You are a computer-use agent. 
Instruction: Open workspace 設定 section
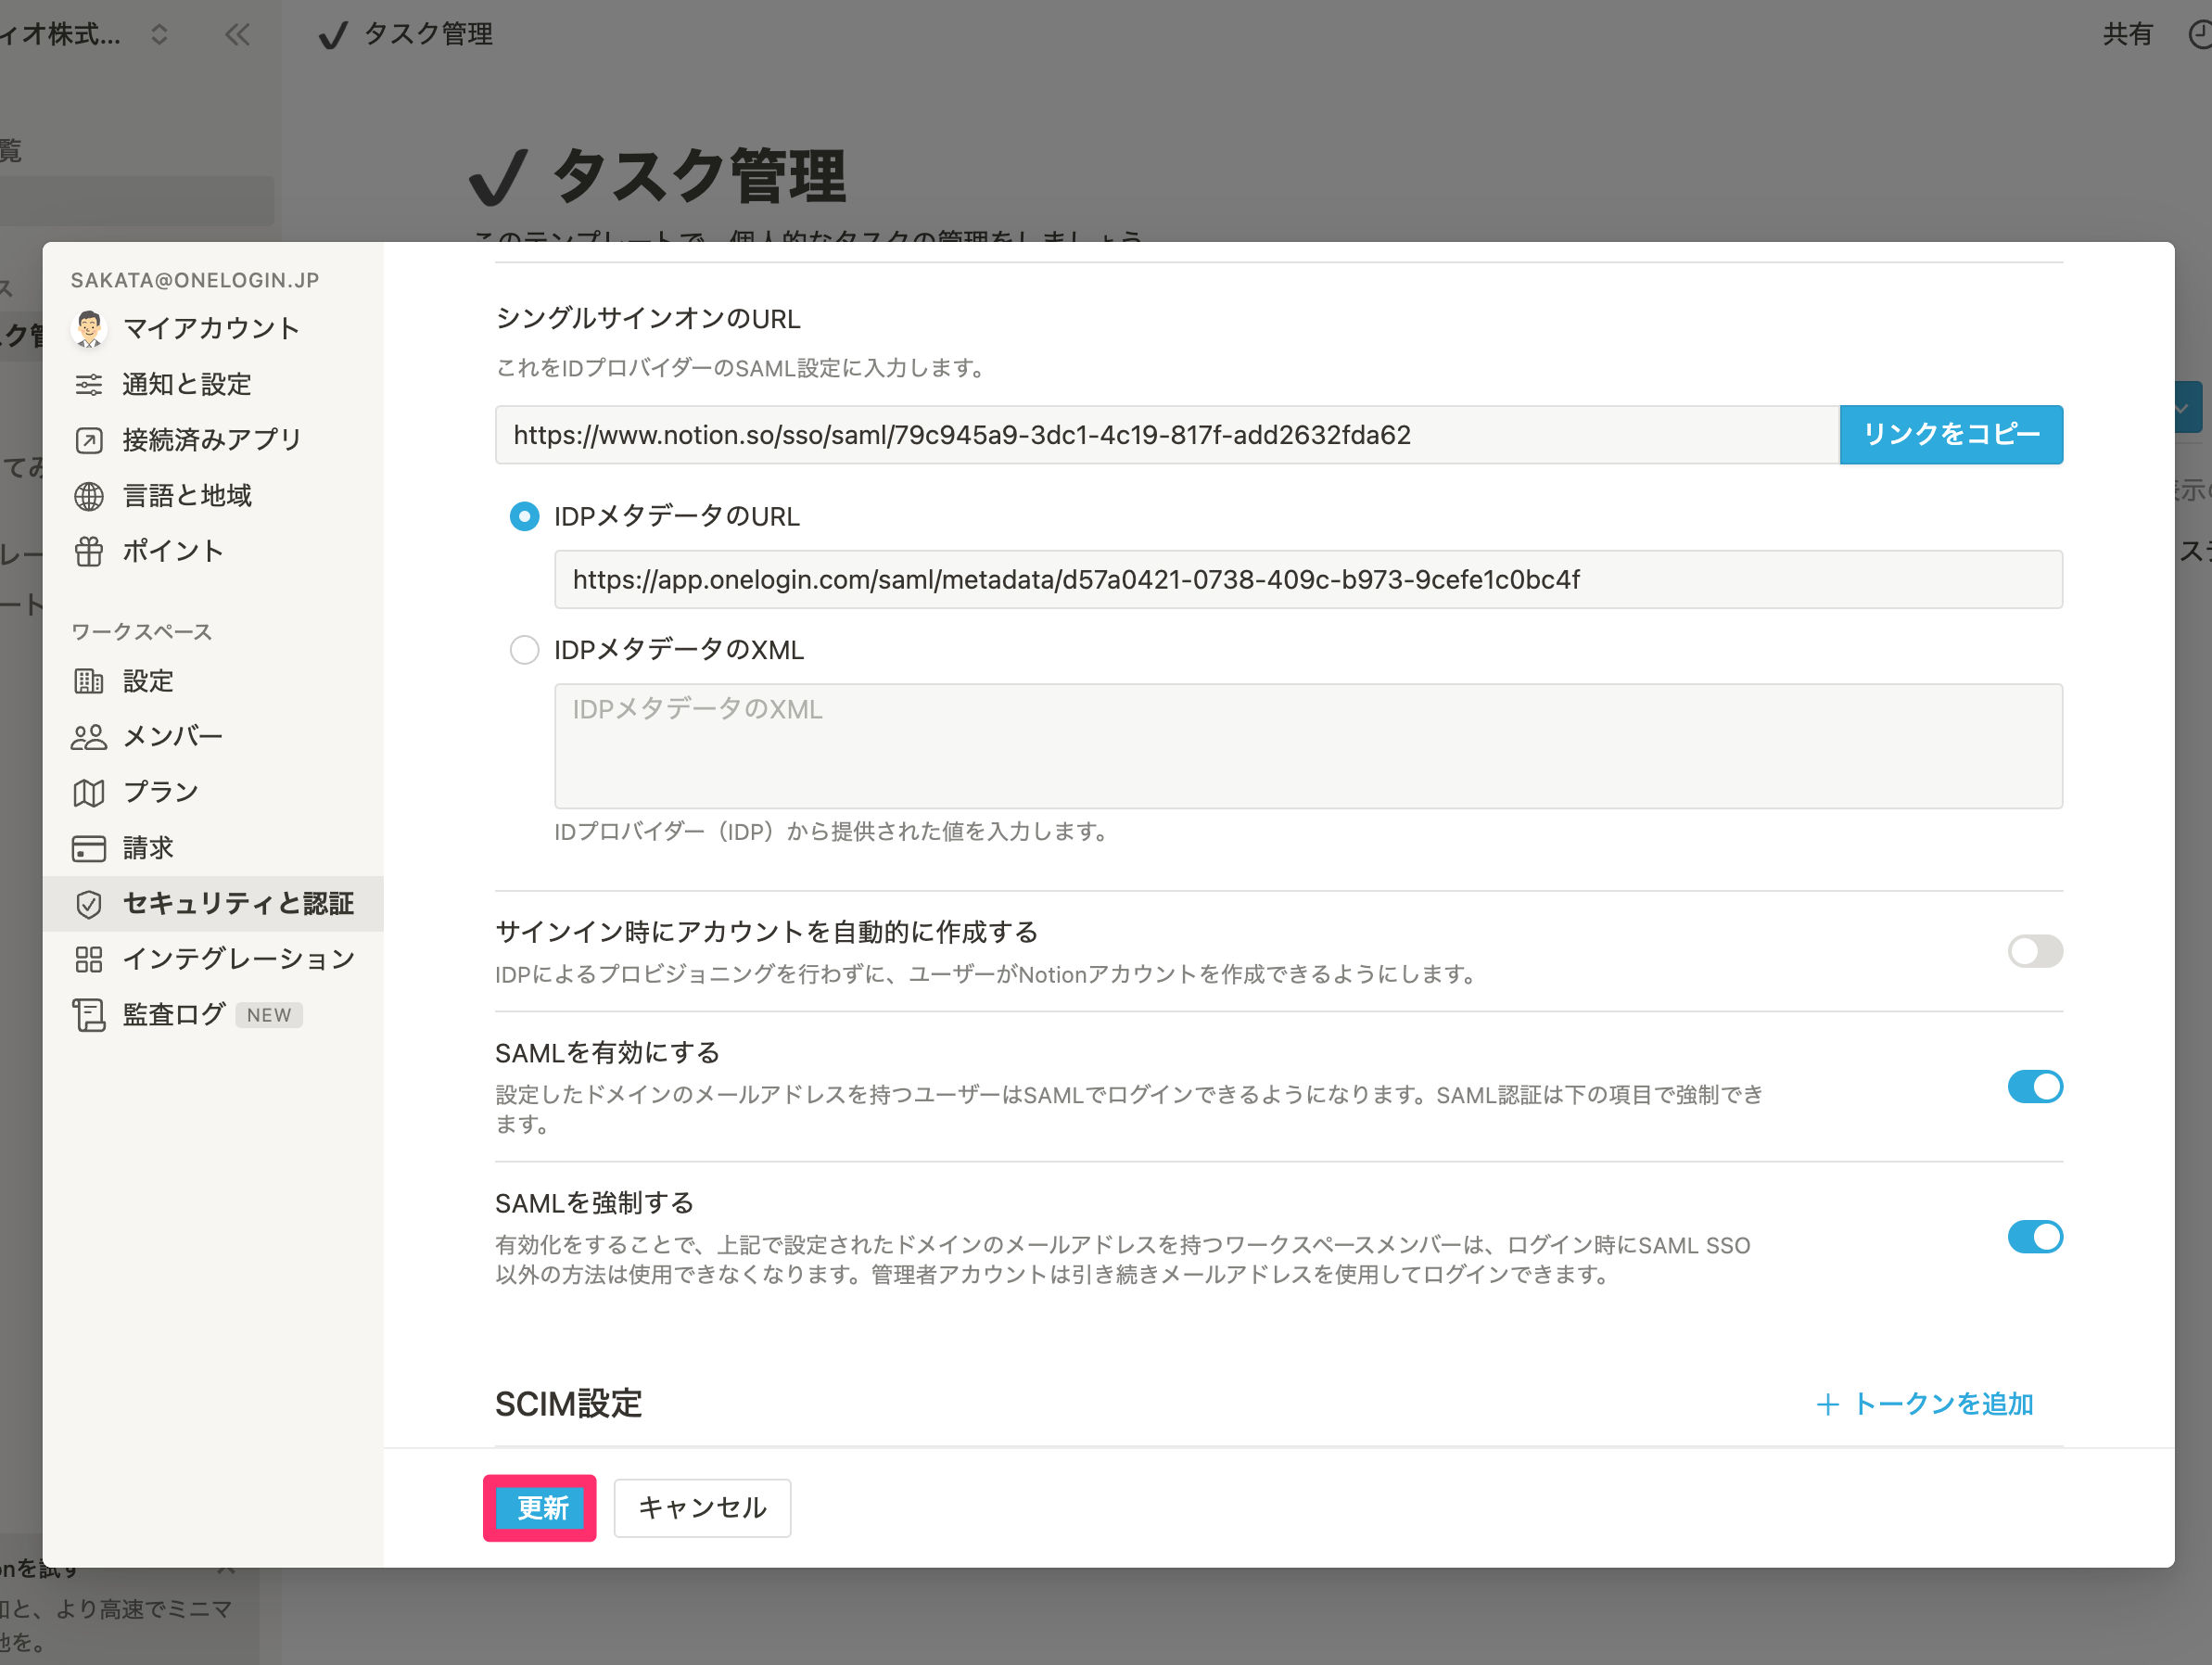tap(213, 681)
